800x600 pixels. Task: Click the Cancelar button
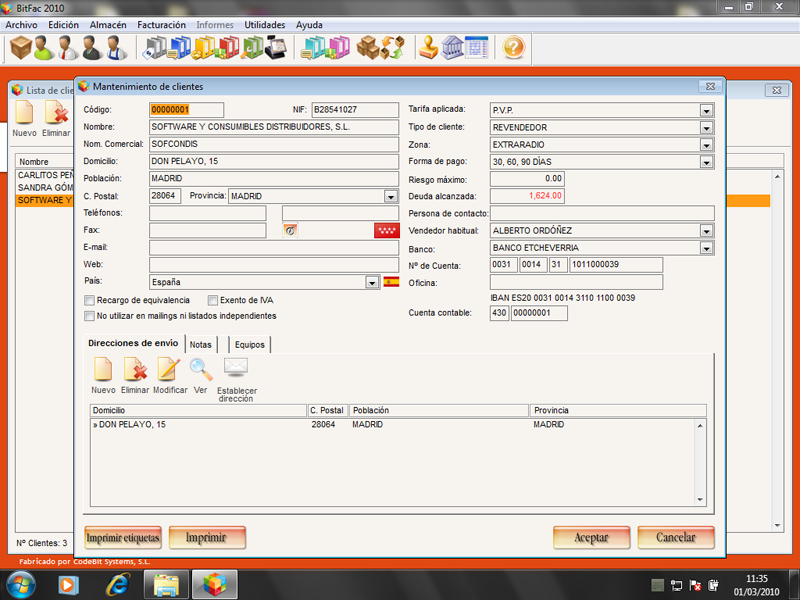point(676,538)
